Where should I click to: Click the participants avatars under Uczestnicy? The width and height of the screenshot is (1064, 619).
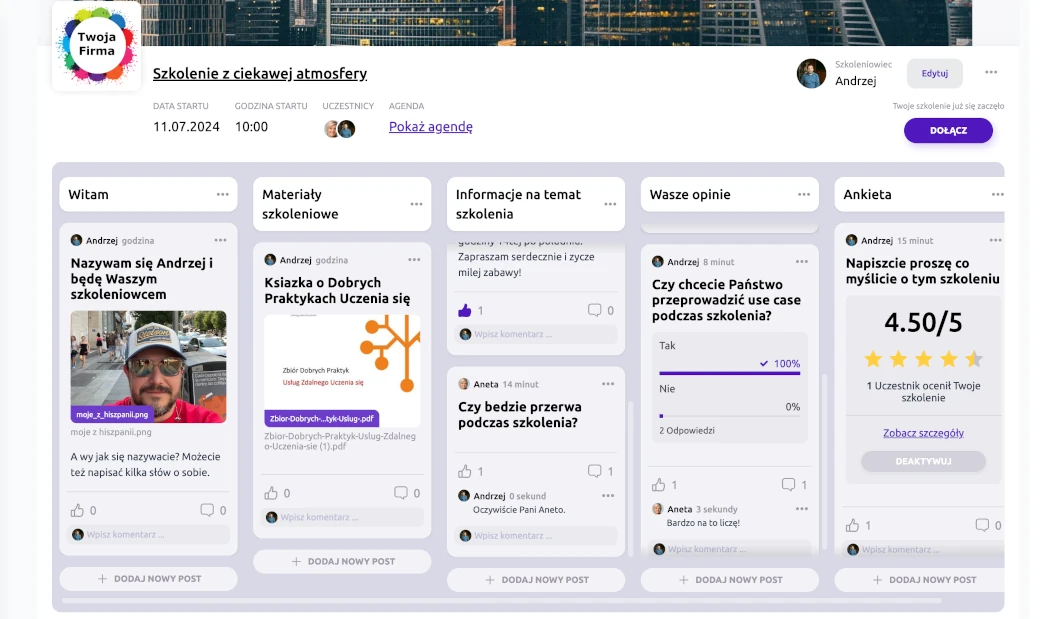(x=339, y=129)
